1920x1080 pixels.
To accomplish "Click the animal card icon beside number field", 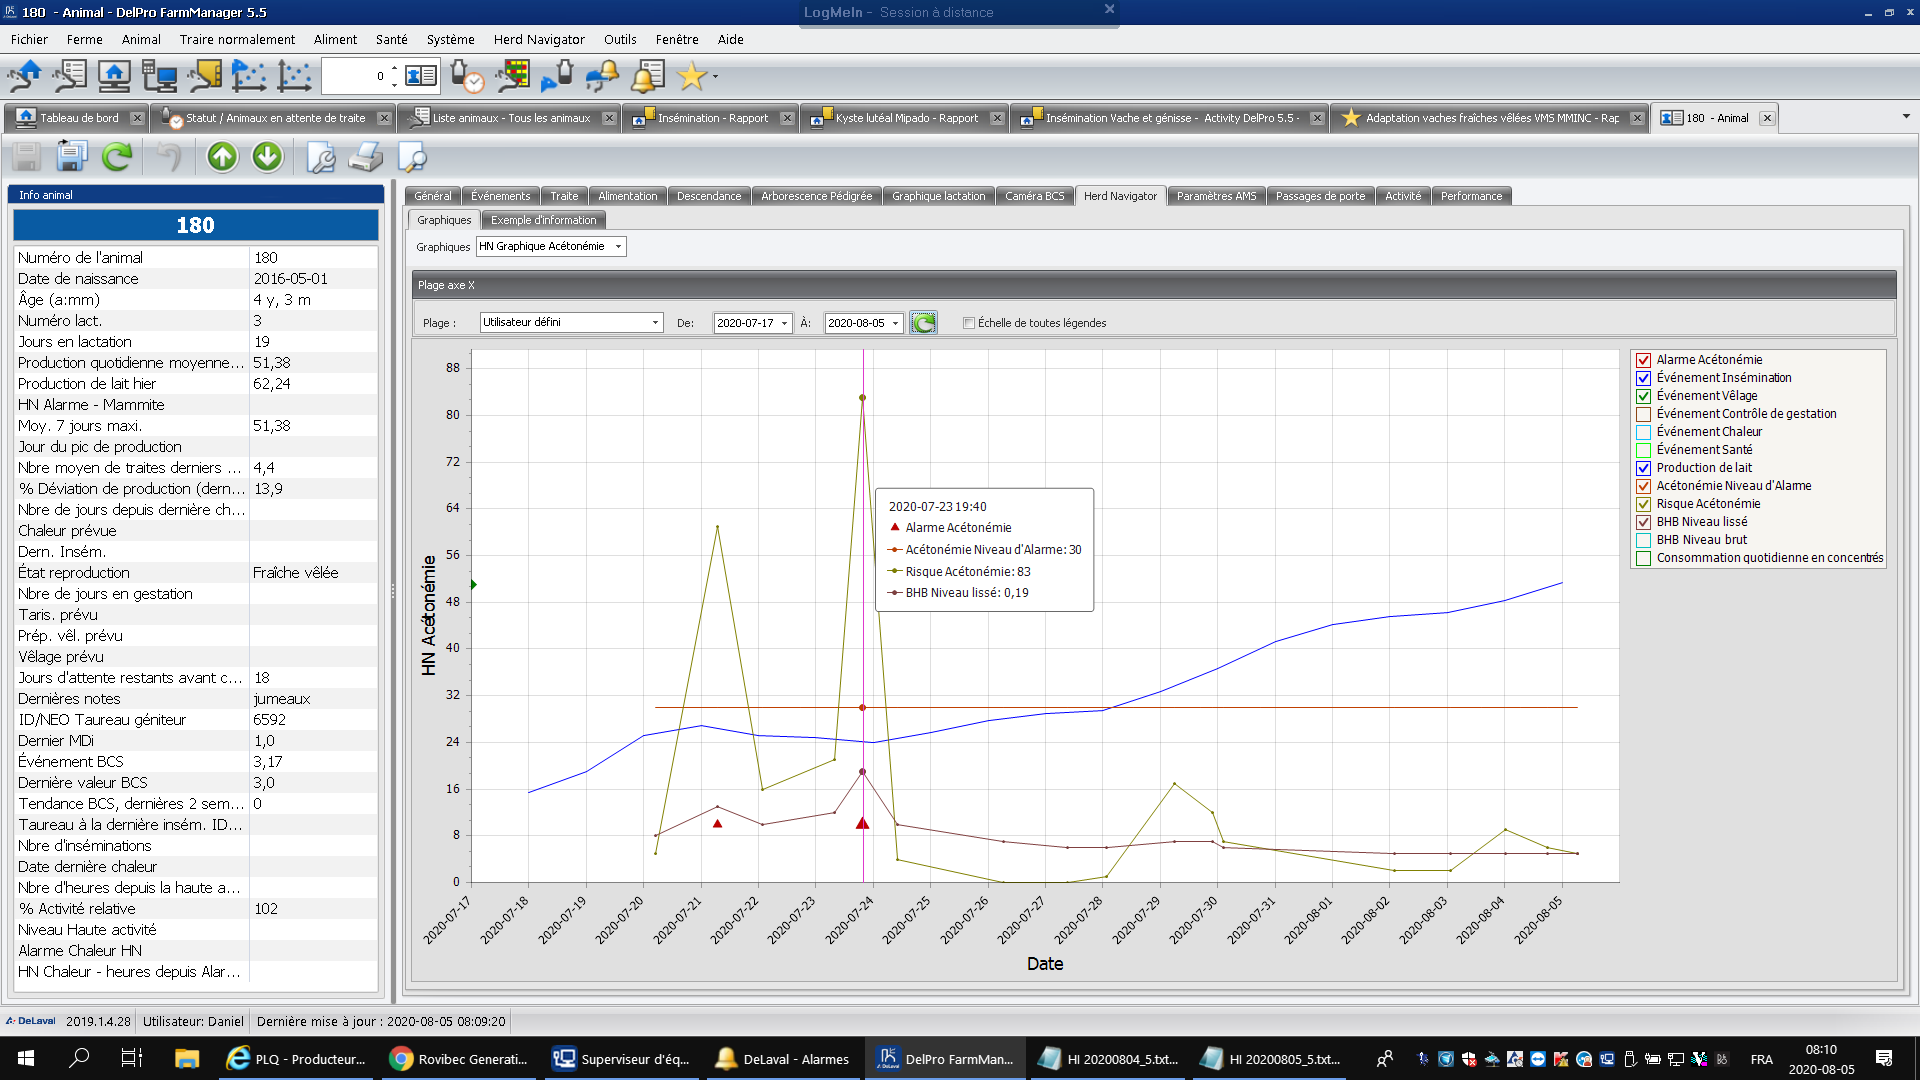I will [421, 76].
